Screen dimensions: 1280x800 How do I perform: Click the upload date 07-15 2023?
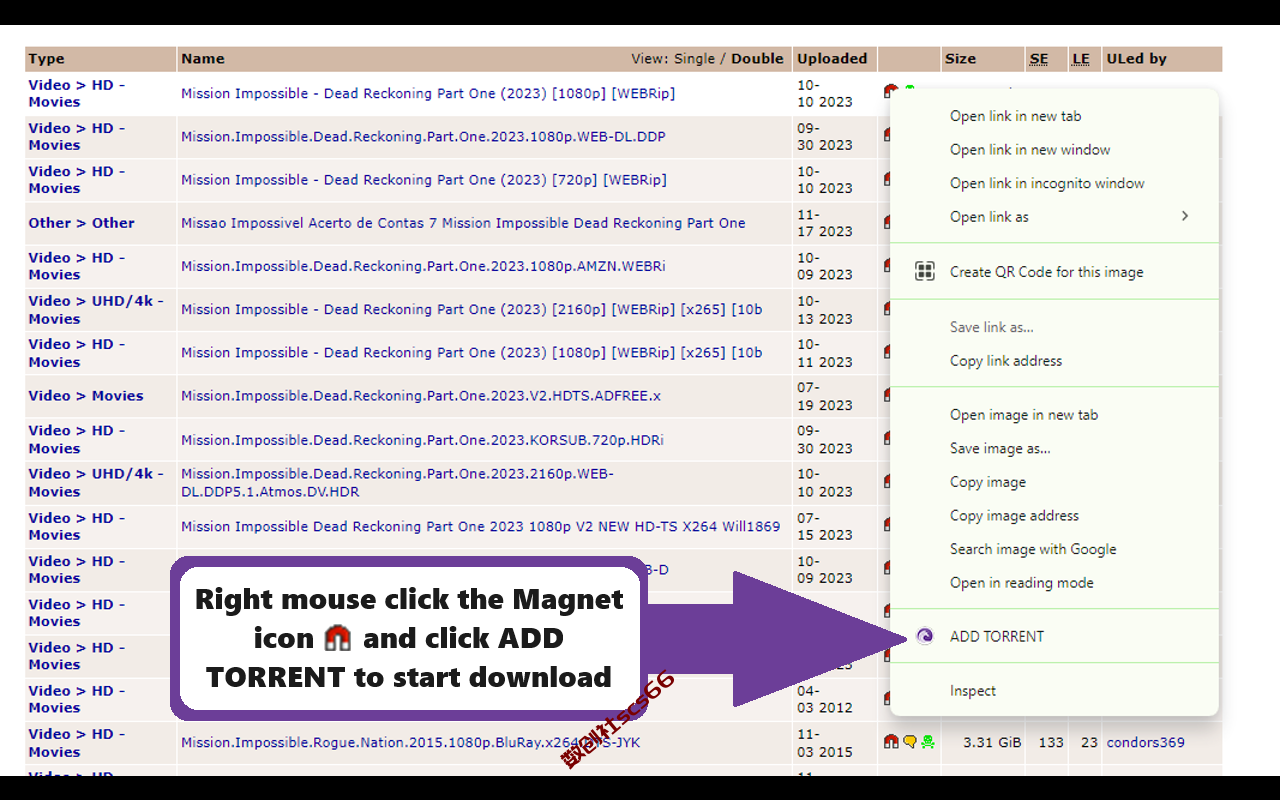tap(824, 526)
